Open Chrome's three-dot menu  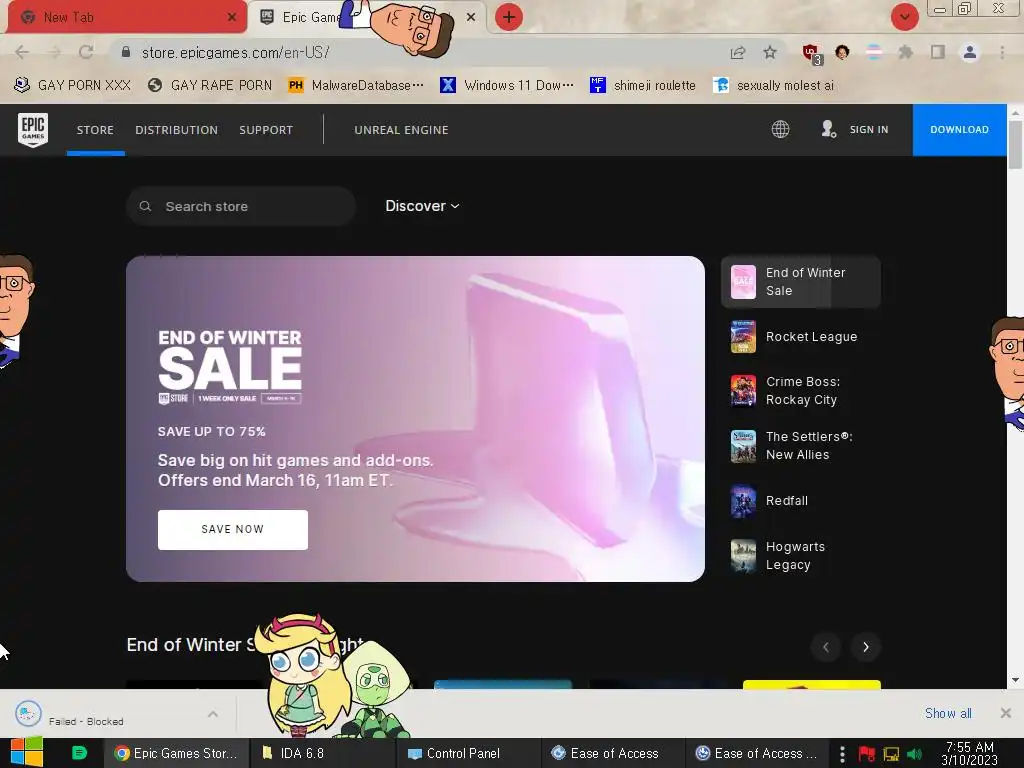(1002, 52)
